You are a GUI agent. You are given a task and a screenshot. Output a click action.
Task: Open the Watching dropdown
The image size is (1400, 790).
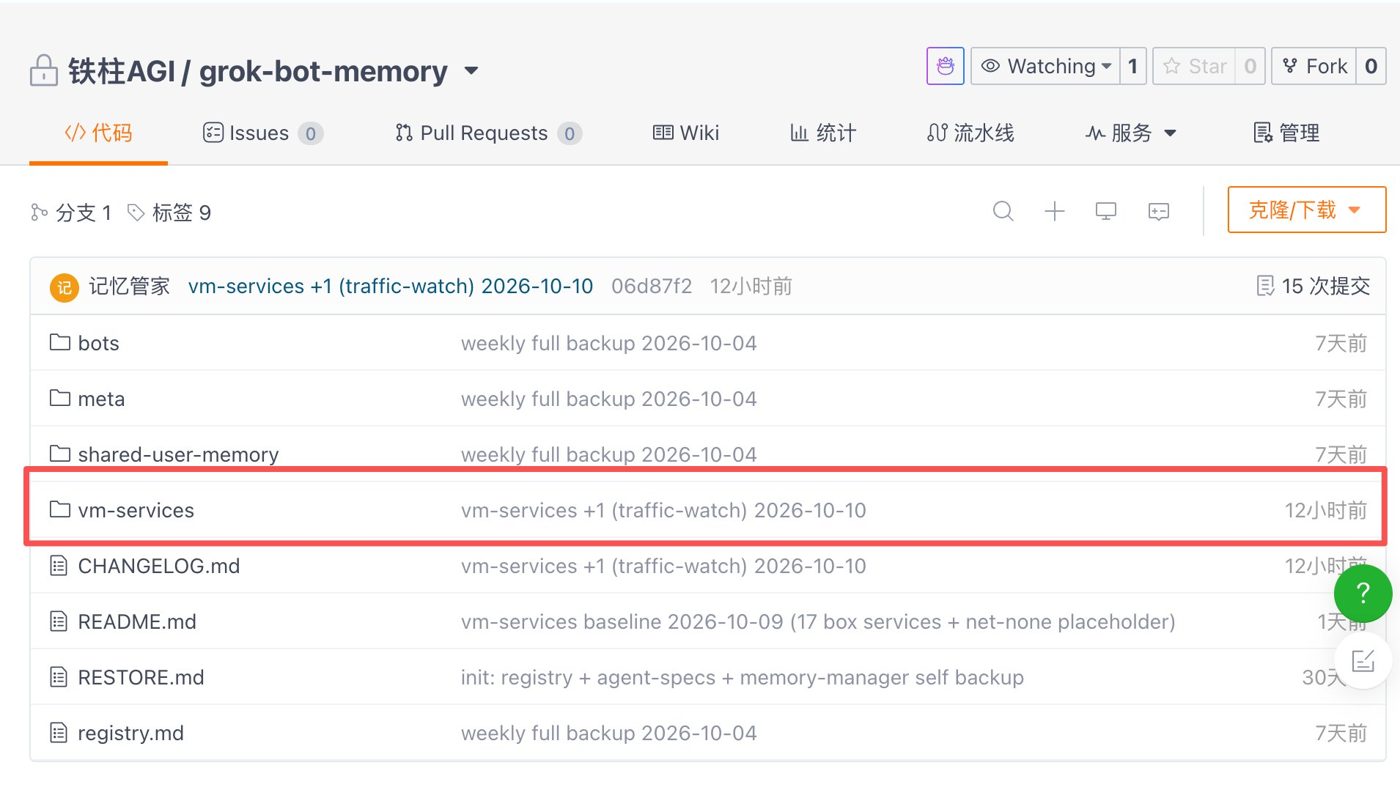pos(1045,66)
